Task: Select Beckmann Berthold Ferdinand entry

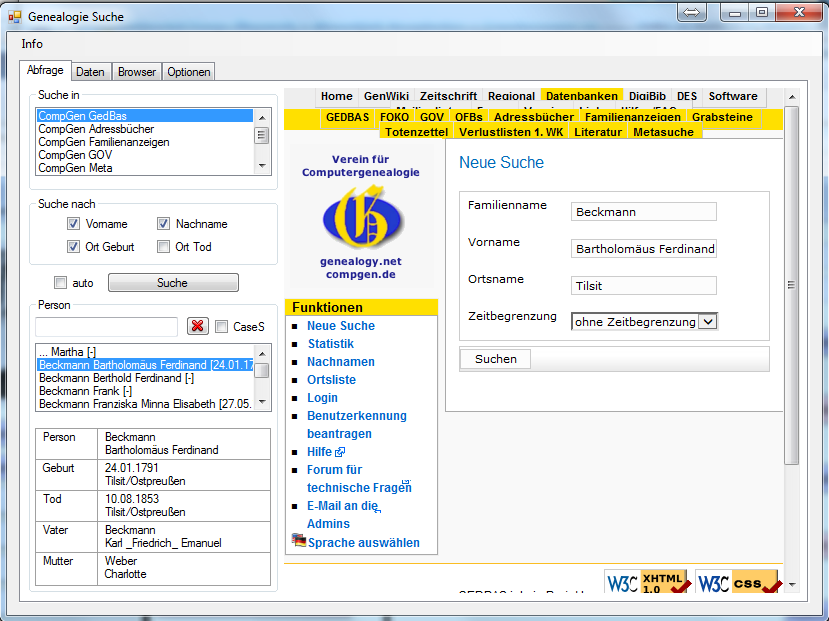Action: pos(145,378)
